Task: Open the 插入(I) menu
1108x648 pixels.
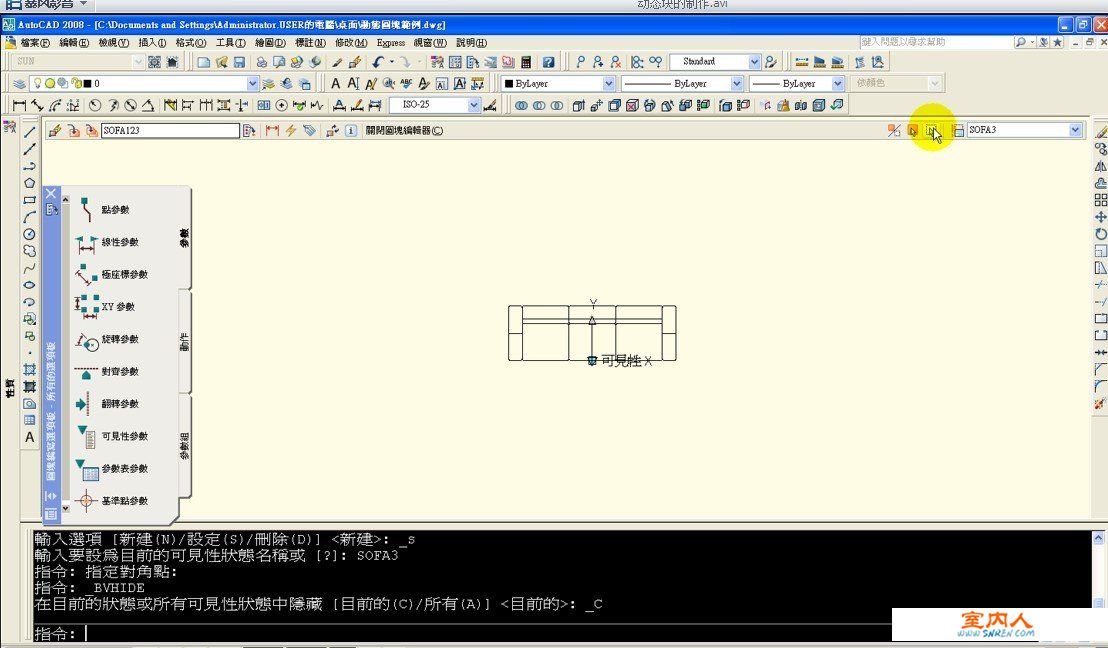Action: [152, 42]
